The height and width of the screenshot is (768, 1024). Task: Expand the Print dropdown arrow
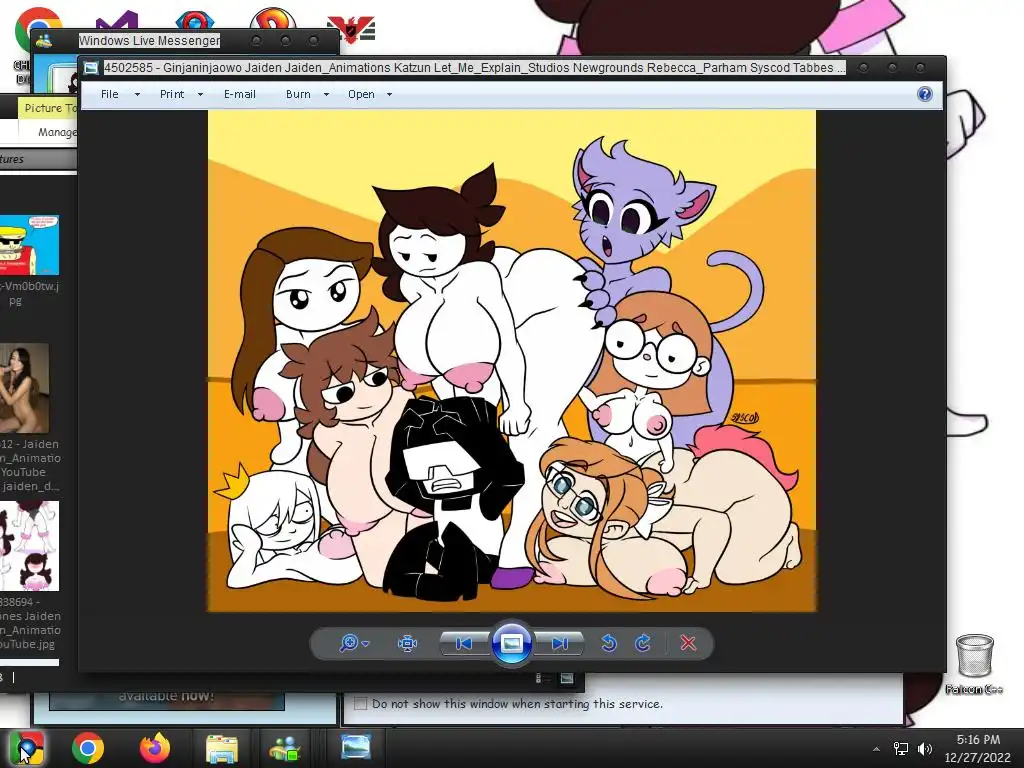(200, 95)
